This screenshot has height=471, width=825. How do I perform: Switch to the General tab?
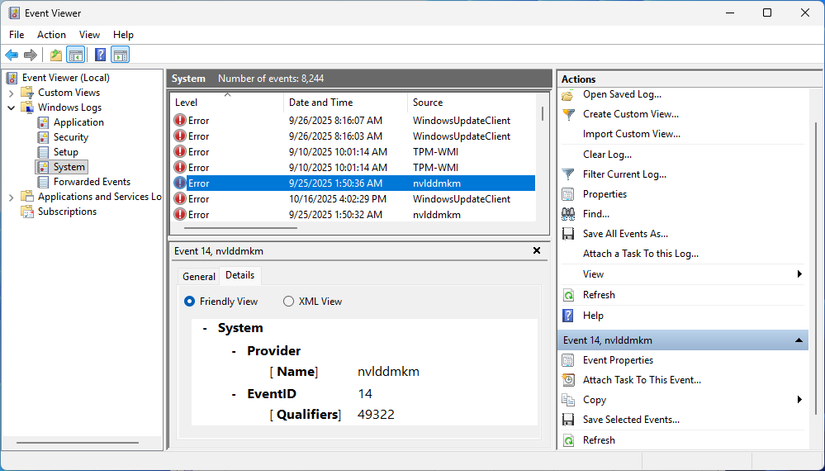click(x=198, y=276)
